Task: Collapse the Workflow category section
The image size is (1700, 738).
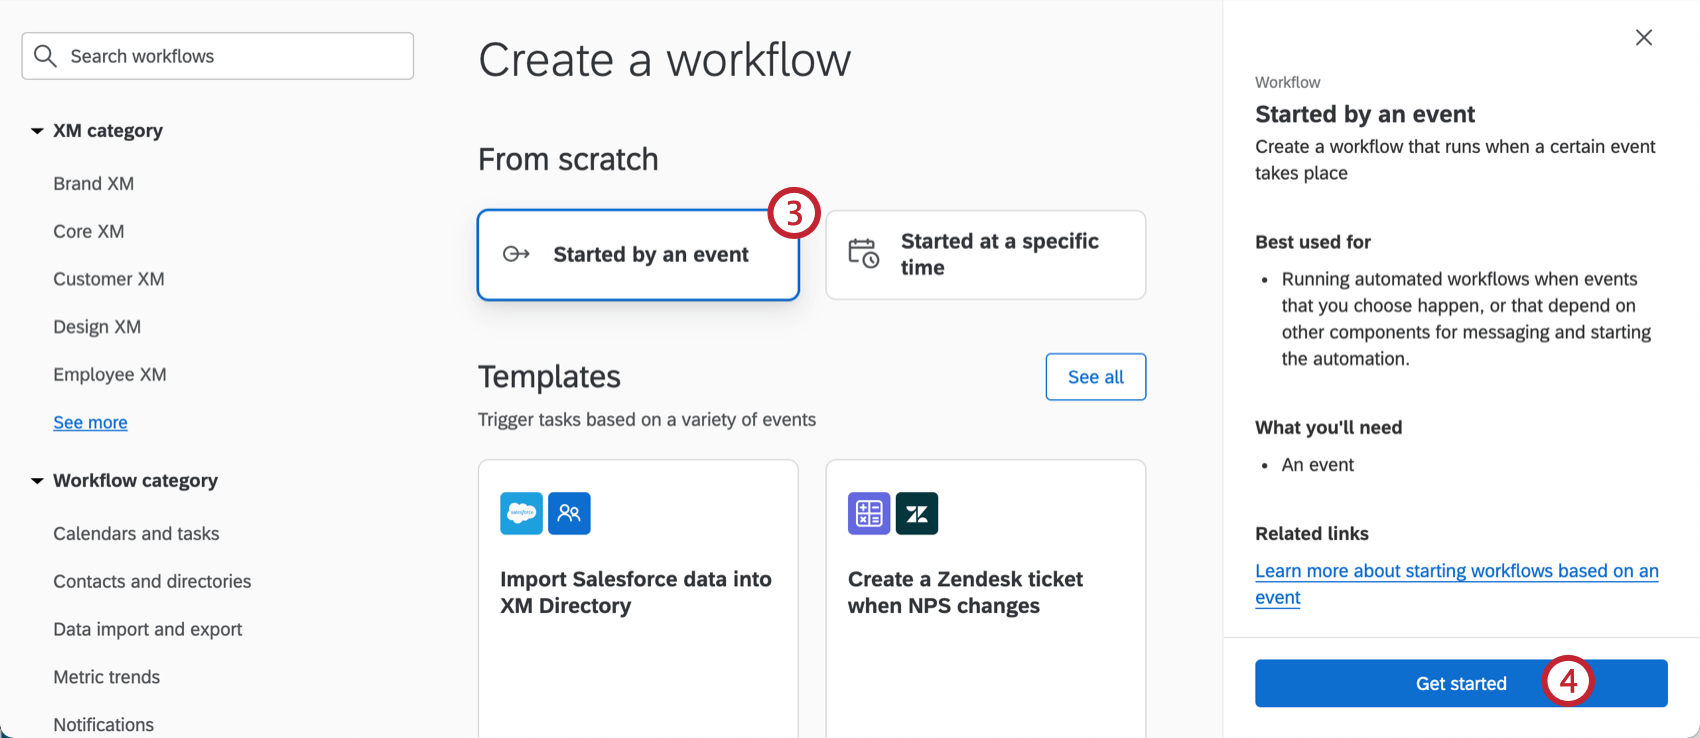Action: (x=37, y=481)
